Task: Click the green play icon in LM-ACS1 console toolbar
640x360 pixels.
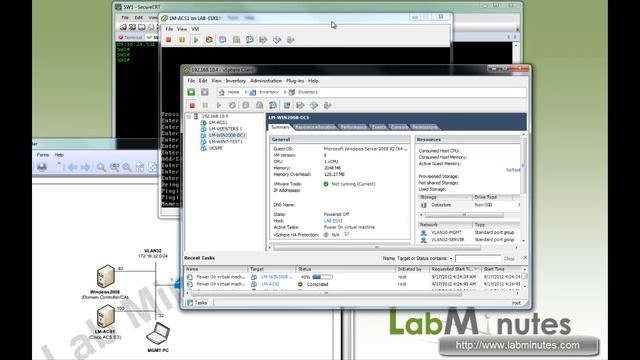Action: coord(196,40)
